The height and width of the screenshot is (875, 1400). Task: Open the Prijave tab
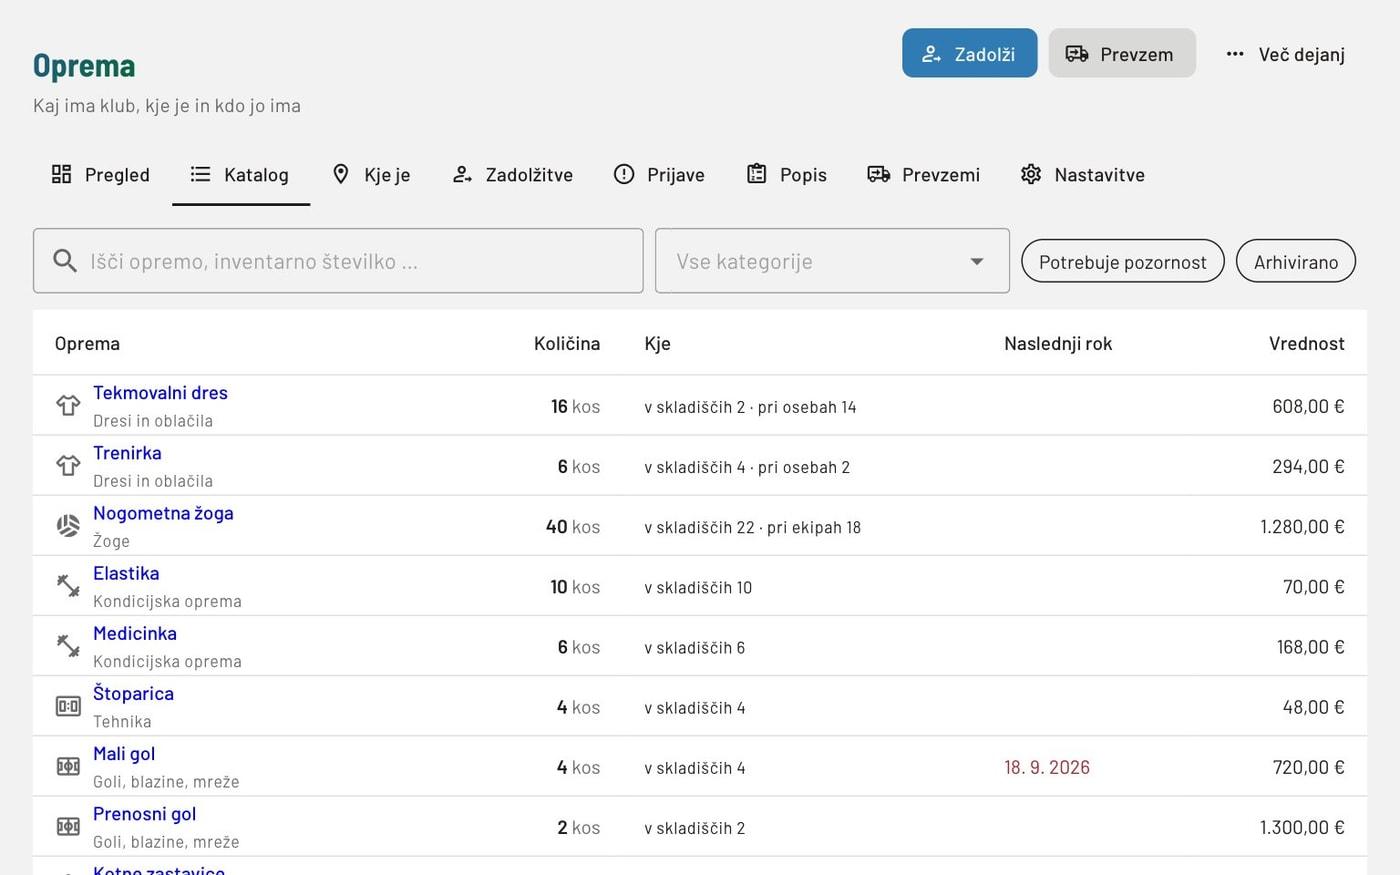point(659,175)
